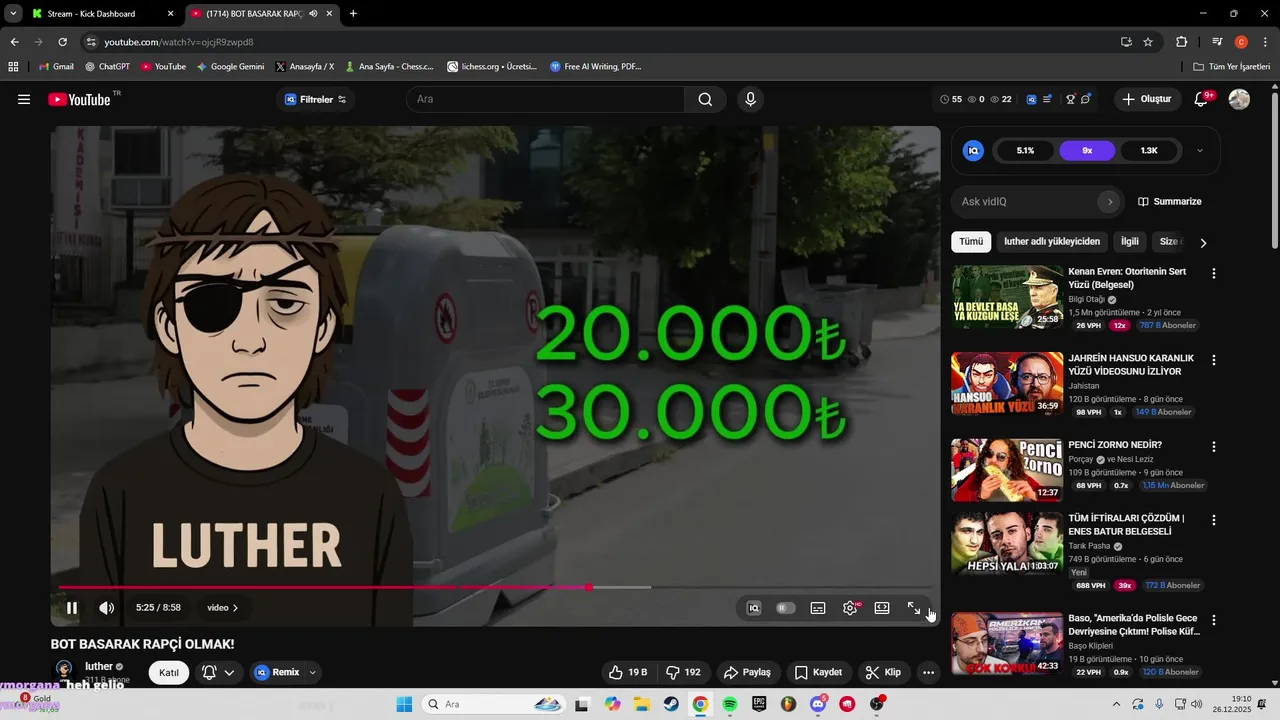Screen dimensions: 1280x720
Task: Select the Tümü filter chip
Action: [x=971, y=242]
